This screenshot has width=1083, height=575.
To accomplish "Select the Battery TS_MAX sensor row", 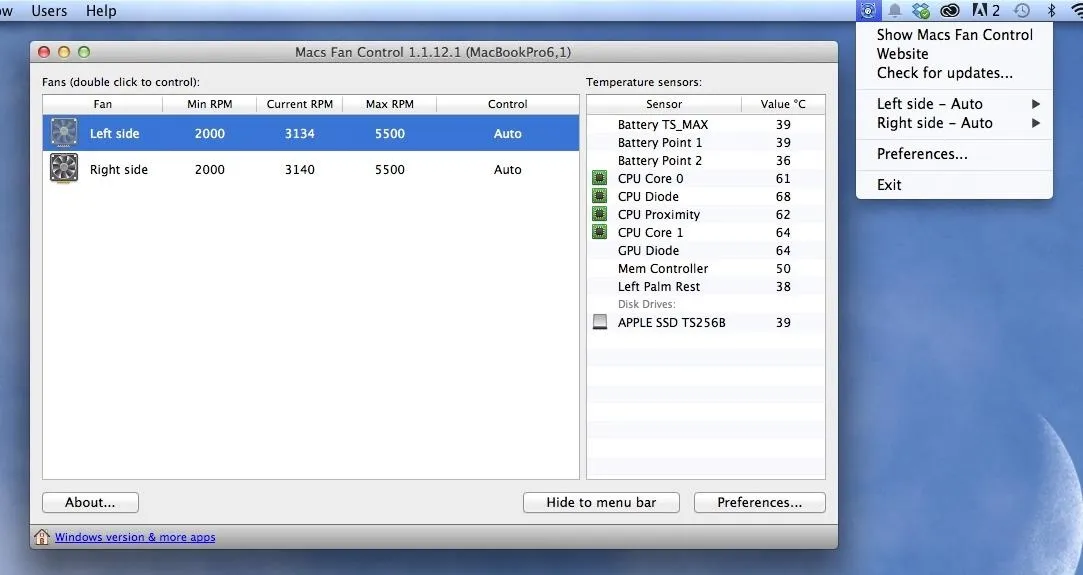I will [706, 124].
